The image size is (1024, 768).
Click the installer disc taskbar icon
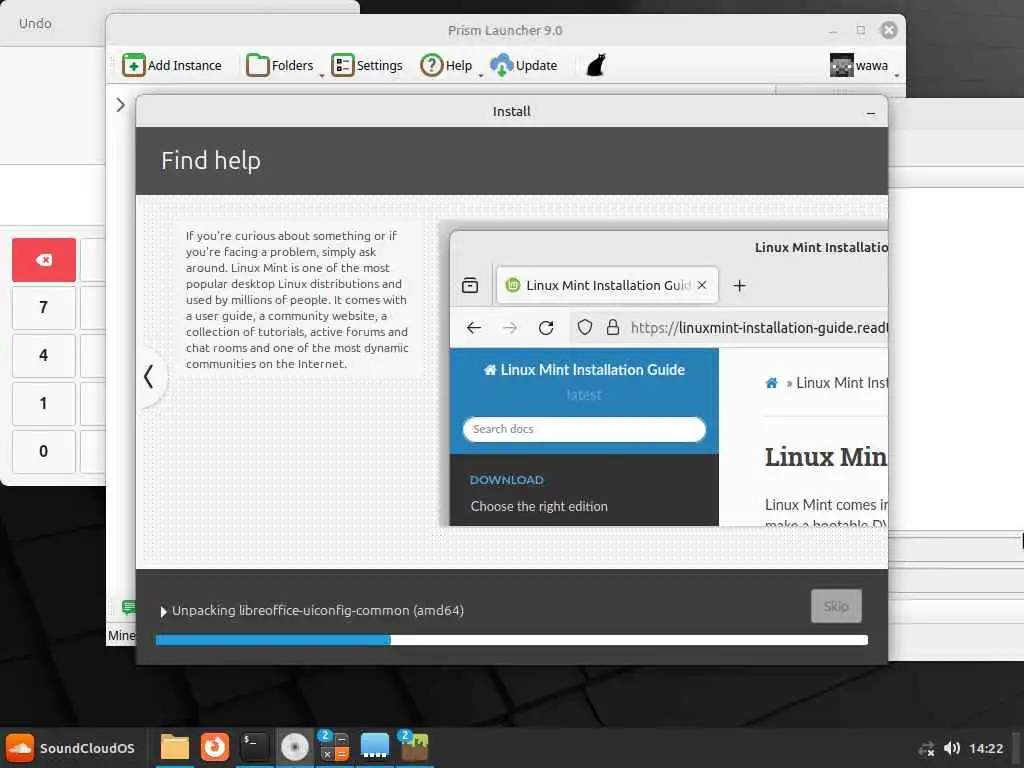tap(295, 747)
